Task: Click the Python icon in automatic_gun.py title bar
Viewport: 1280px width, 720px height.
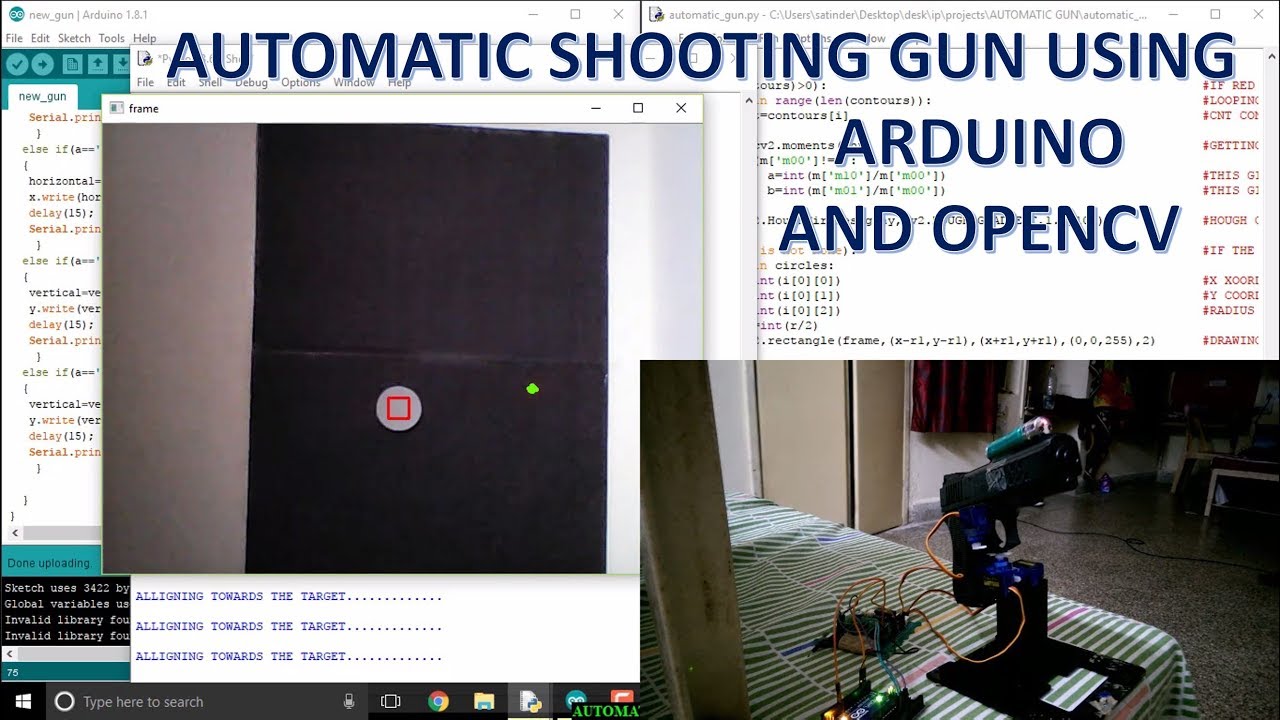Action: pos(656,14)
